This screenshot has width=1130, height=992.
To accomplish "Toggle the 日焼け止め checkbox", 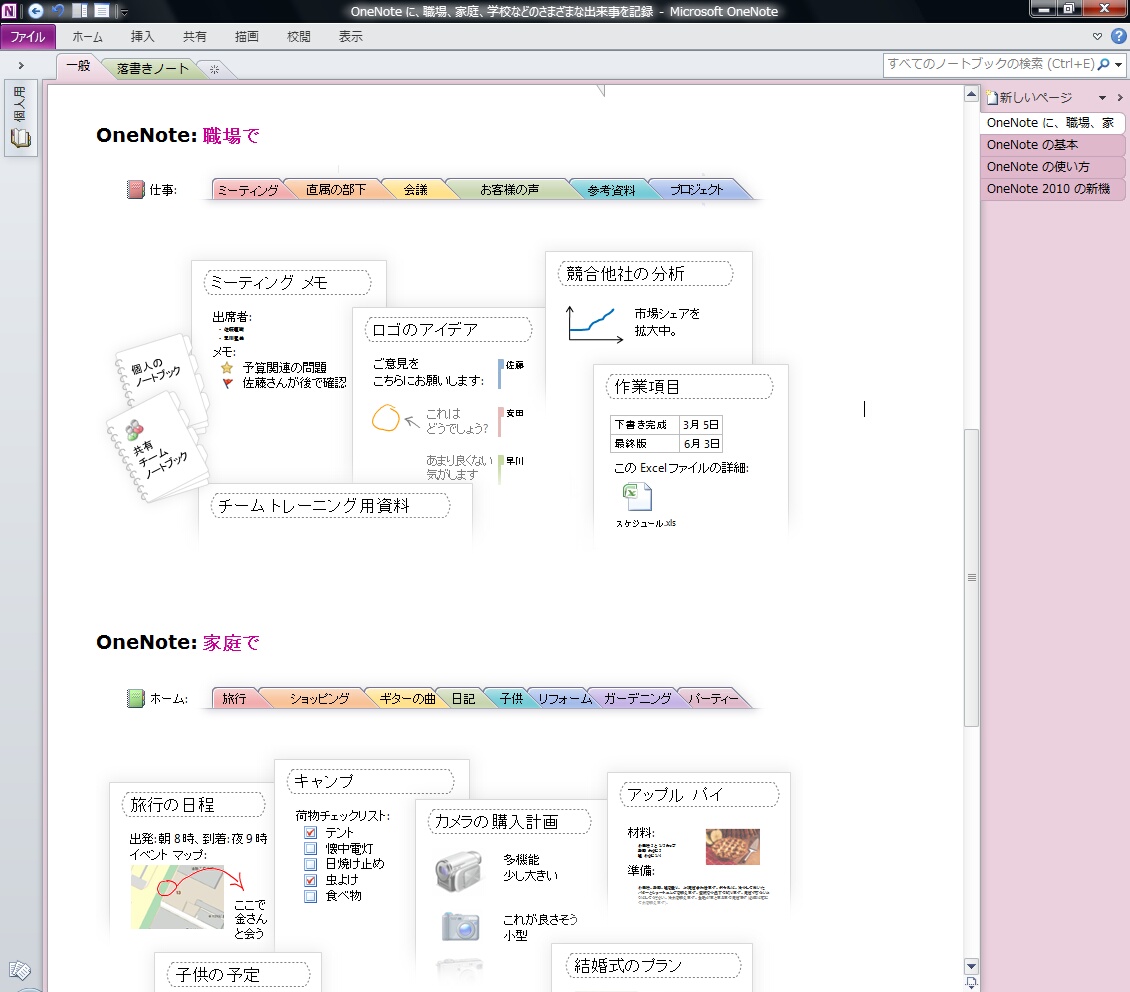I will pyautogui.click(x=311, y=864).
